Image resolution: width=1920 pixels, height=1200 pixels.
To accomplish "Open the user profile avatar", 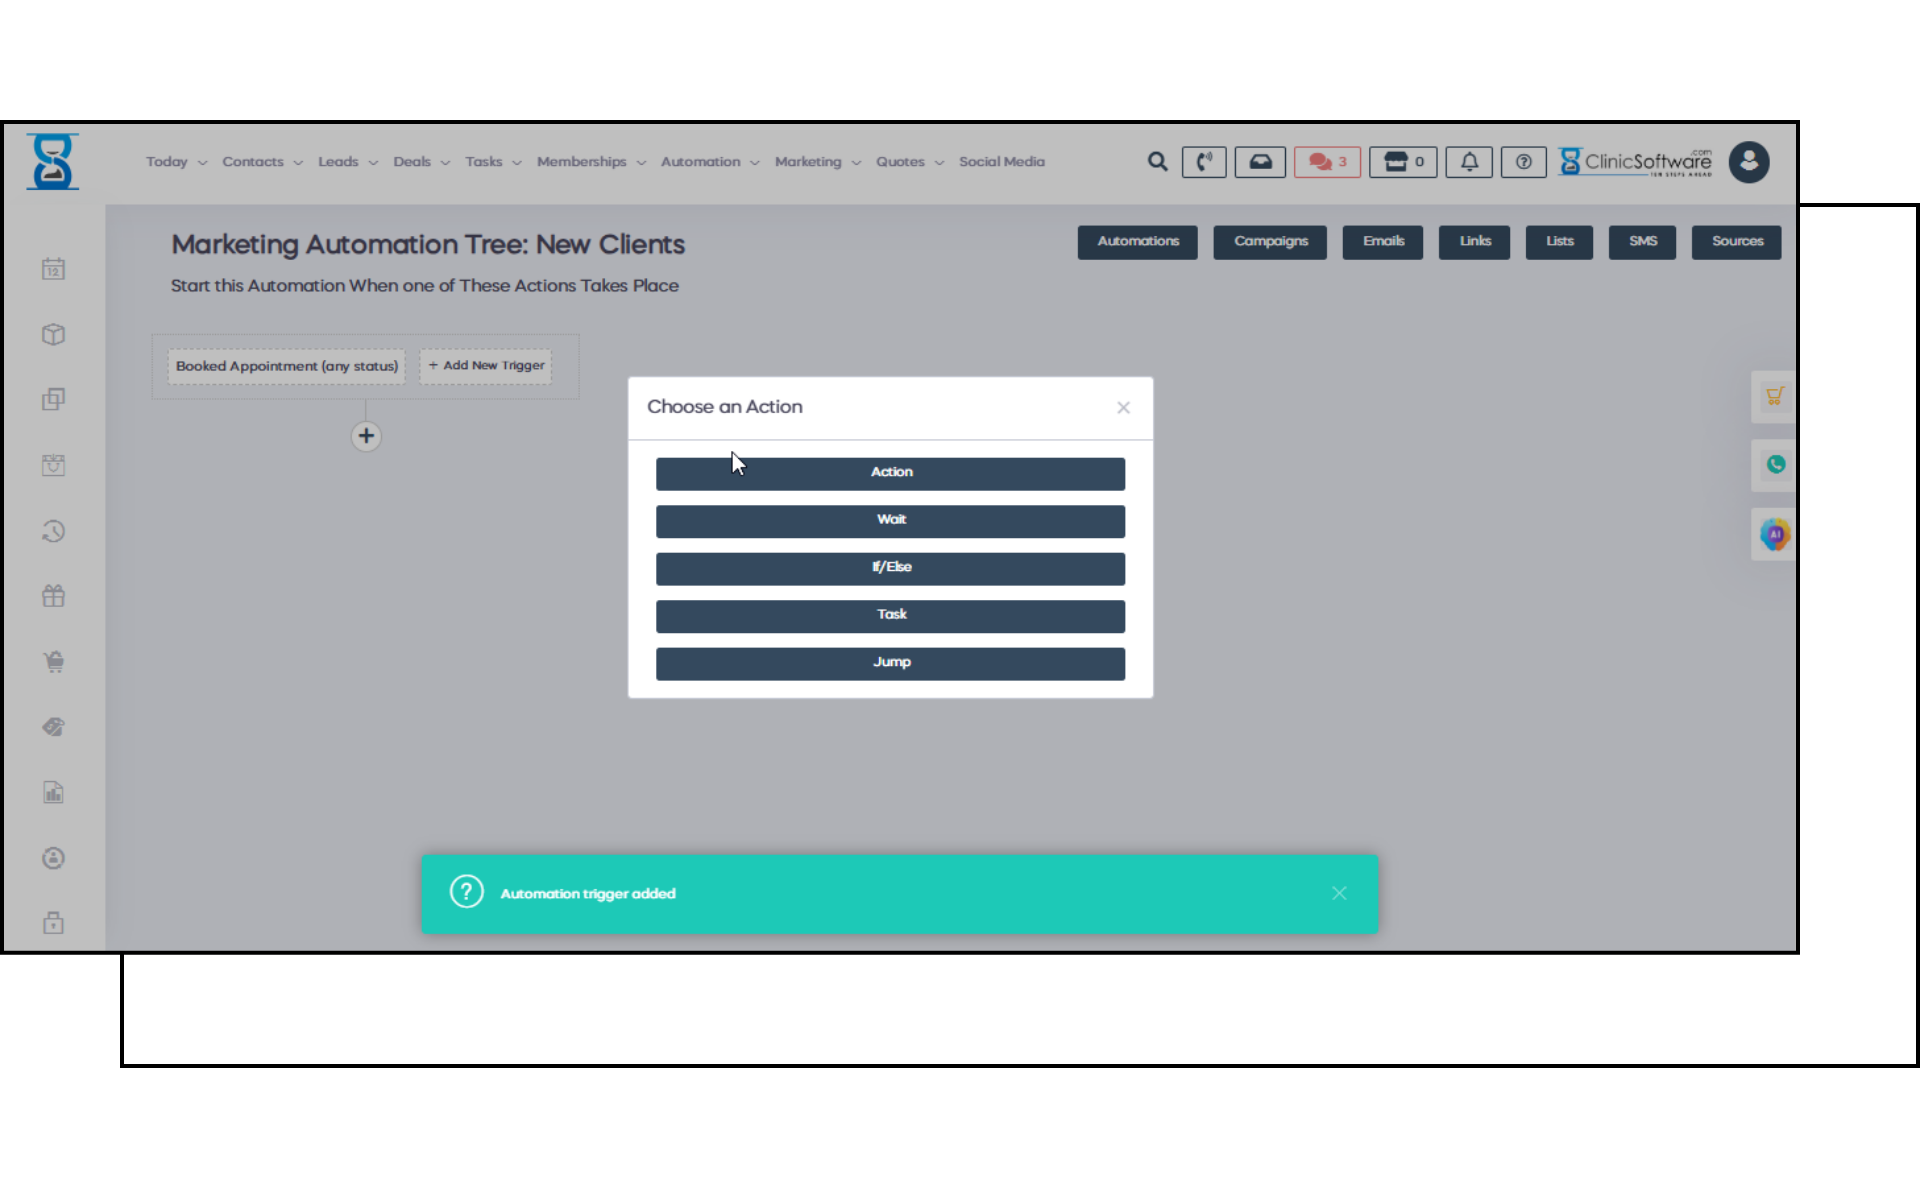I will 1748,162.
